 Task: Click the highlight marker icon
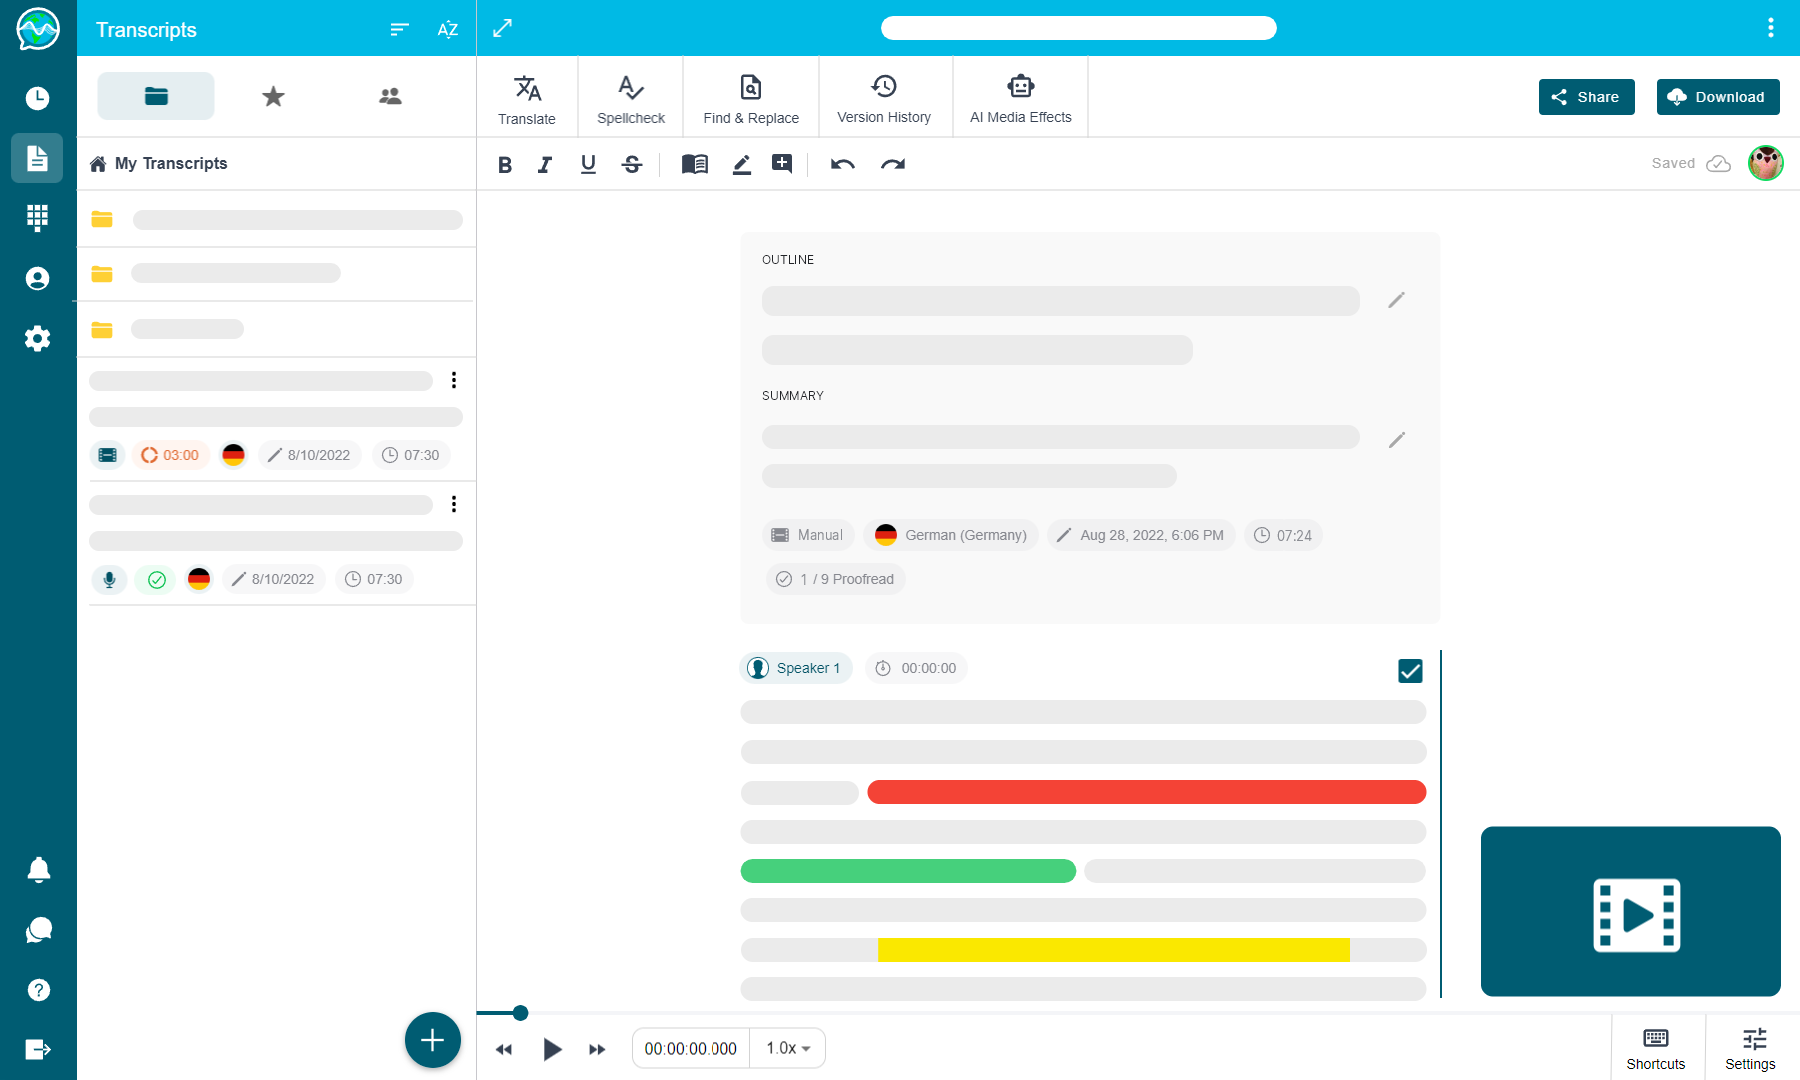click(741, 164)
